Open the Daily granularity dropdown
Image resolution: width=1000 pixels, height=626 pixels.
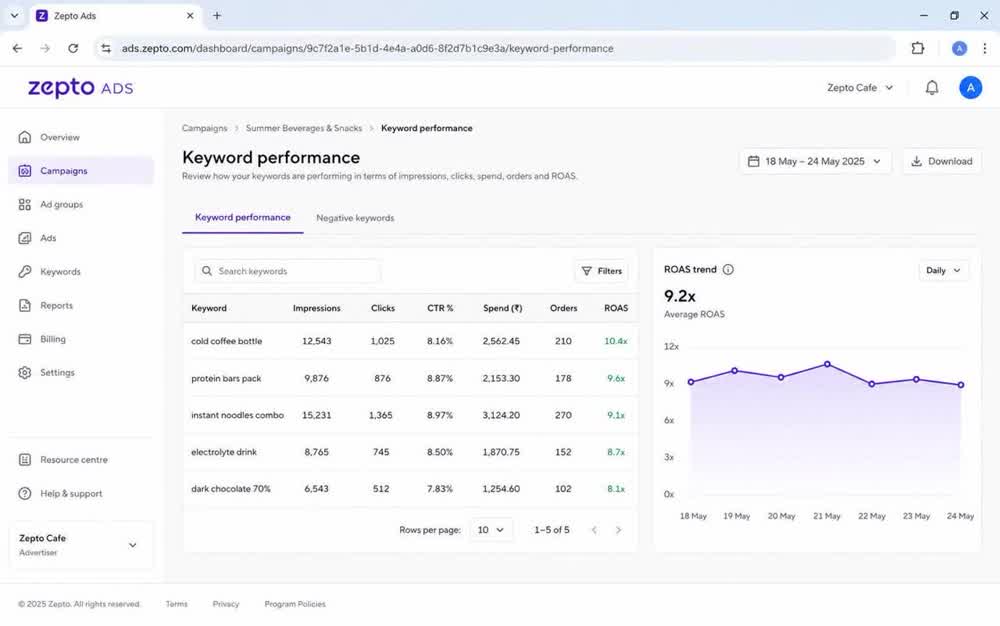coord(943,270)
